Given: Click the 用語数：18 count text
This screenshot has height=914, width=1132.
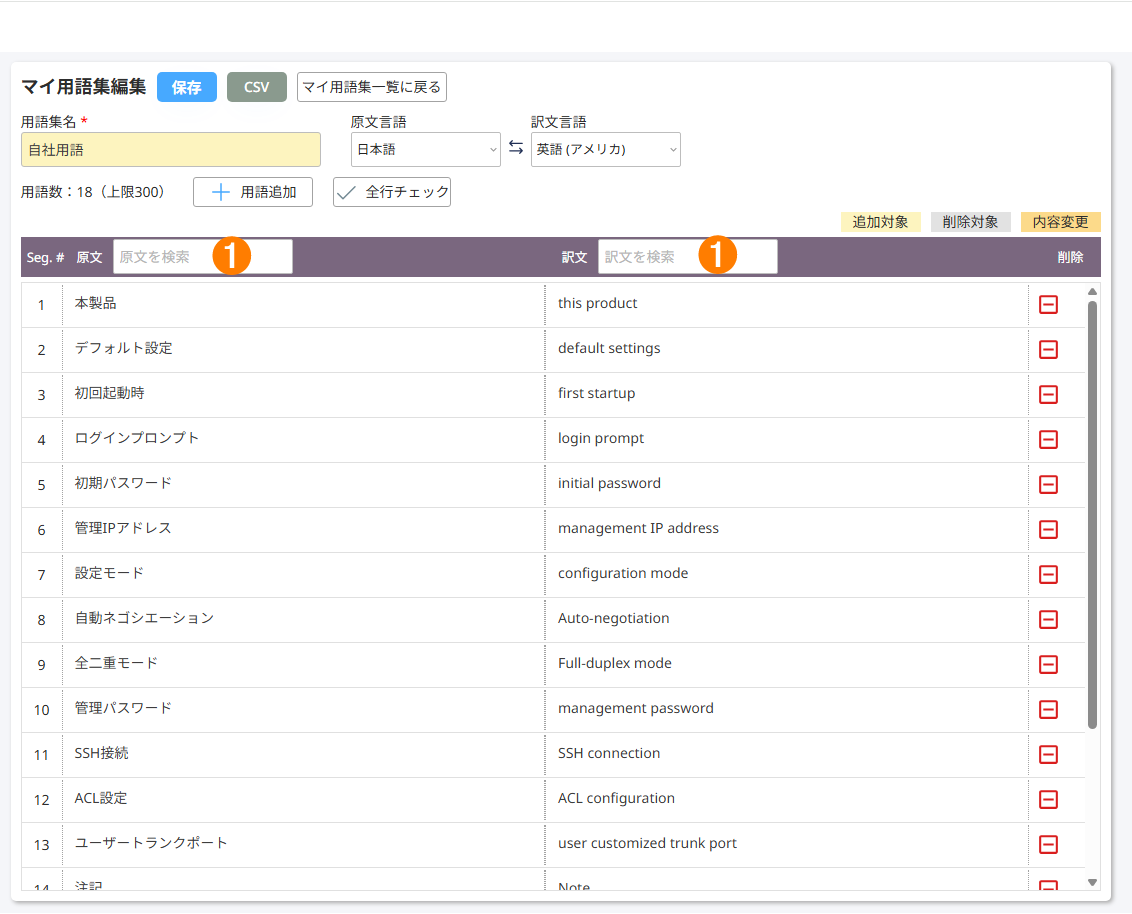Looking at the screenshot, I should click(95, 192).
